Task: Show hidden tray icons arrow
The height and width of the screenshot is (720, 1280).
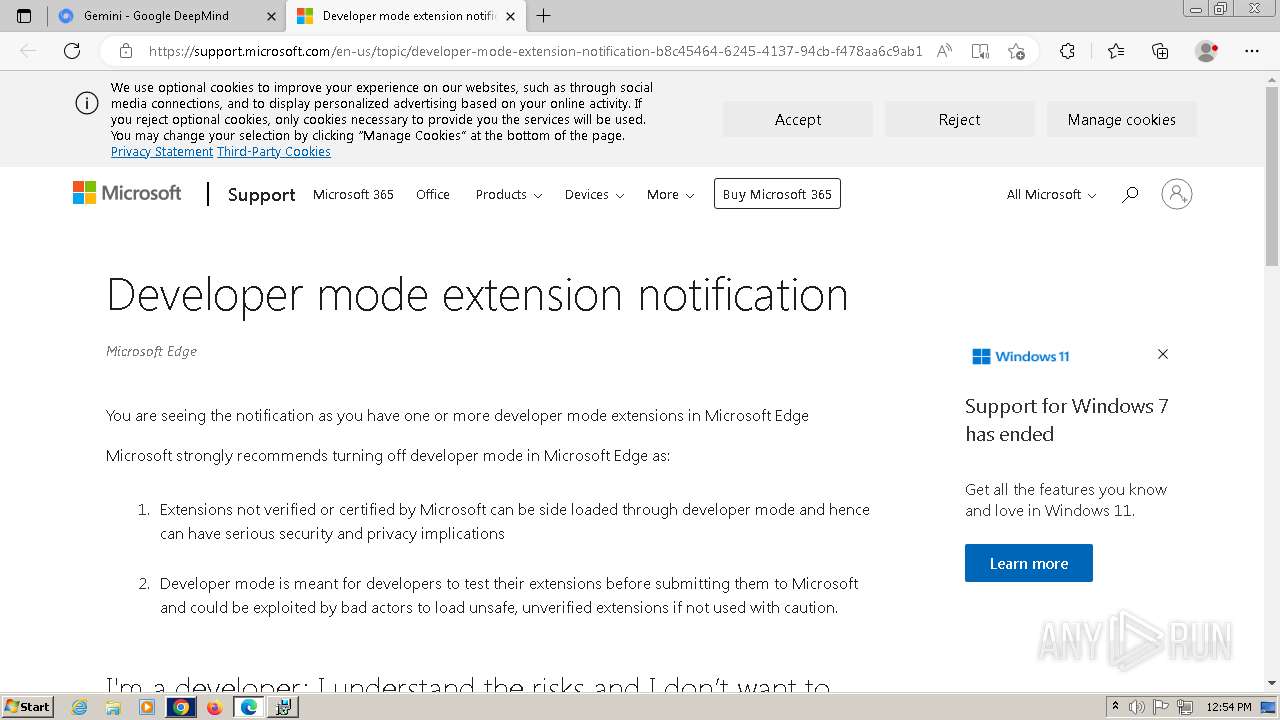Action: pyautogui.click(x=1115, y=706)
